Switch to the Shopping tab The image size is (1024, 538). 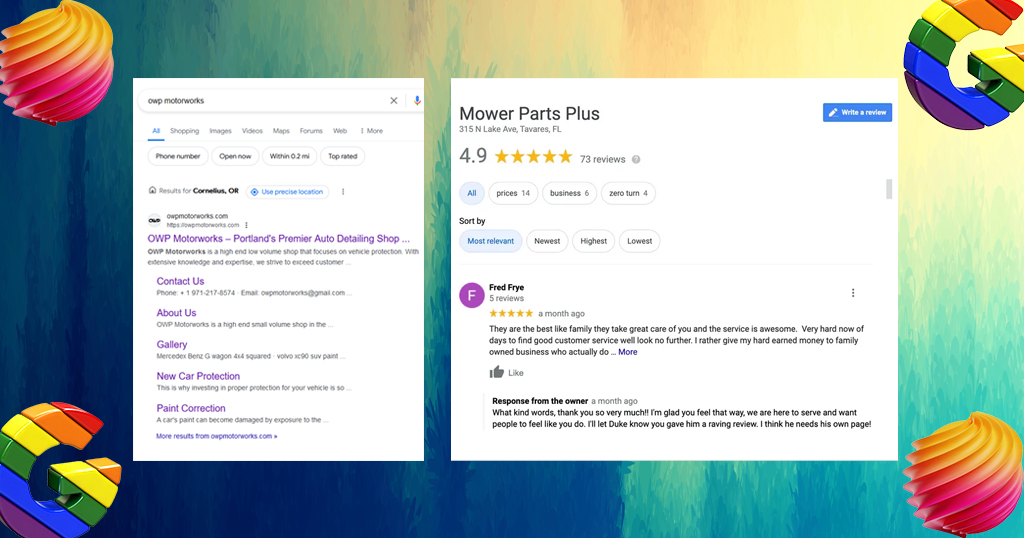(x=184, y=131)
